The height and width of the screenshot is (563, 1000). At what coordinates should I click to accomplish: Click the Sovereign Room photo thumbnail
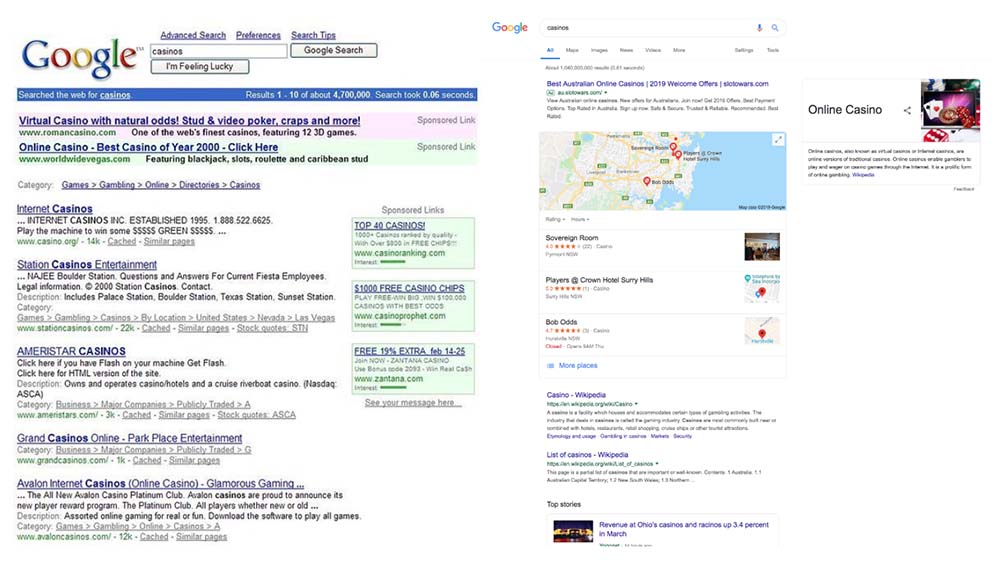(762, 247)
